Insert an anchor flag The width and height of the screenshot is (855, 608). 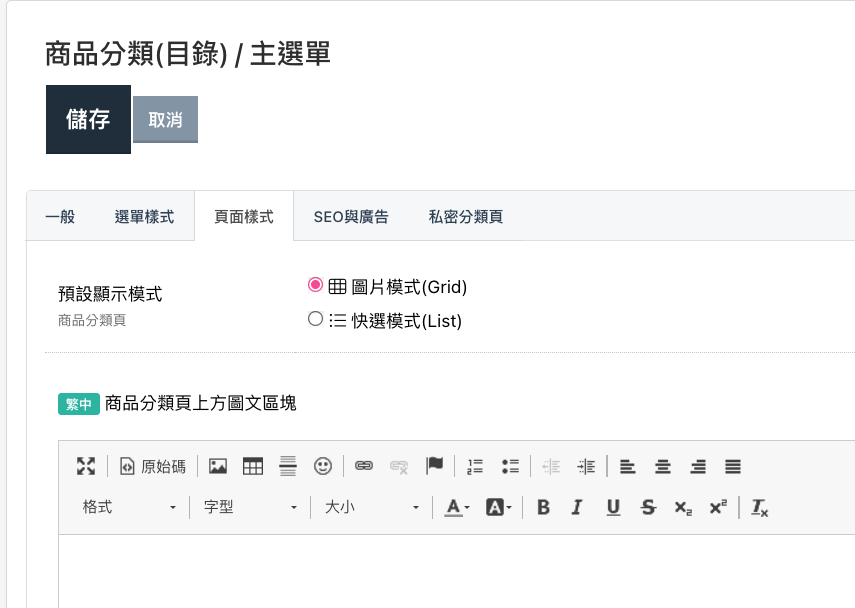[x=434, y=466]
